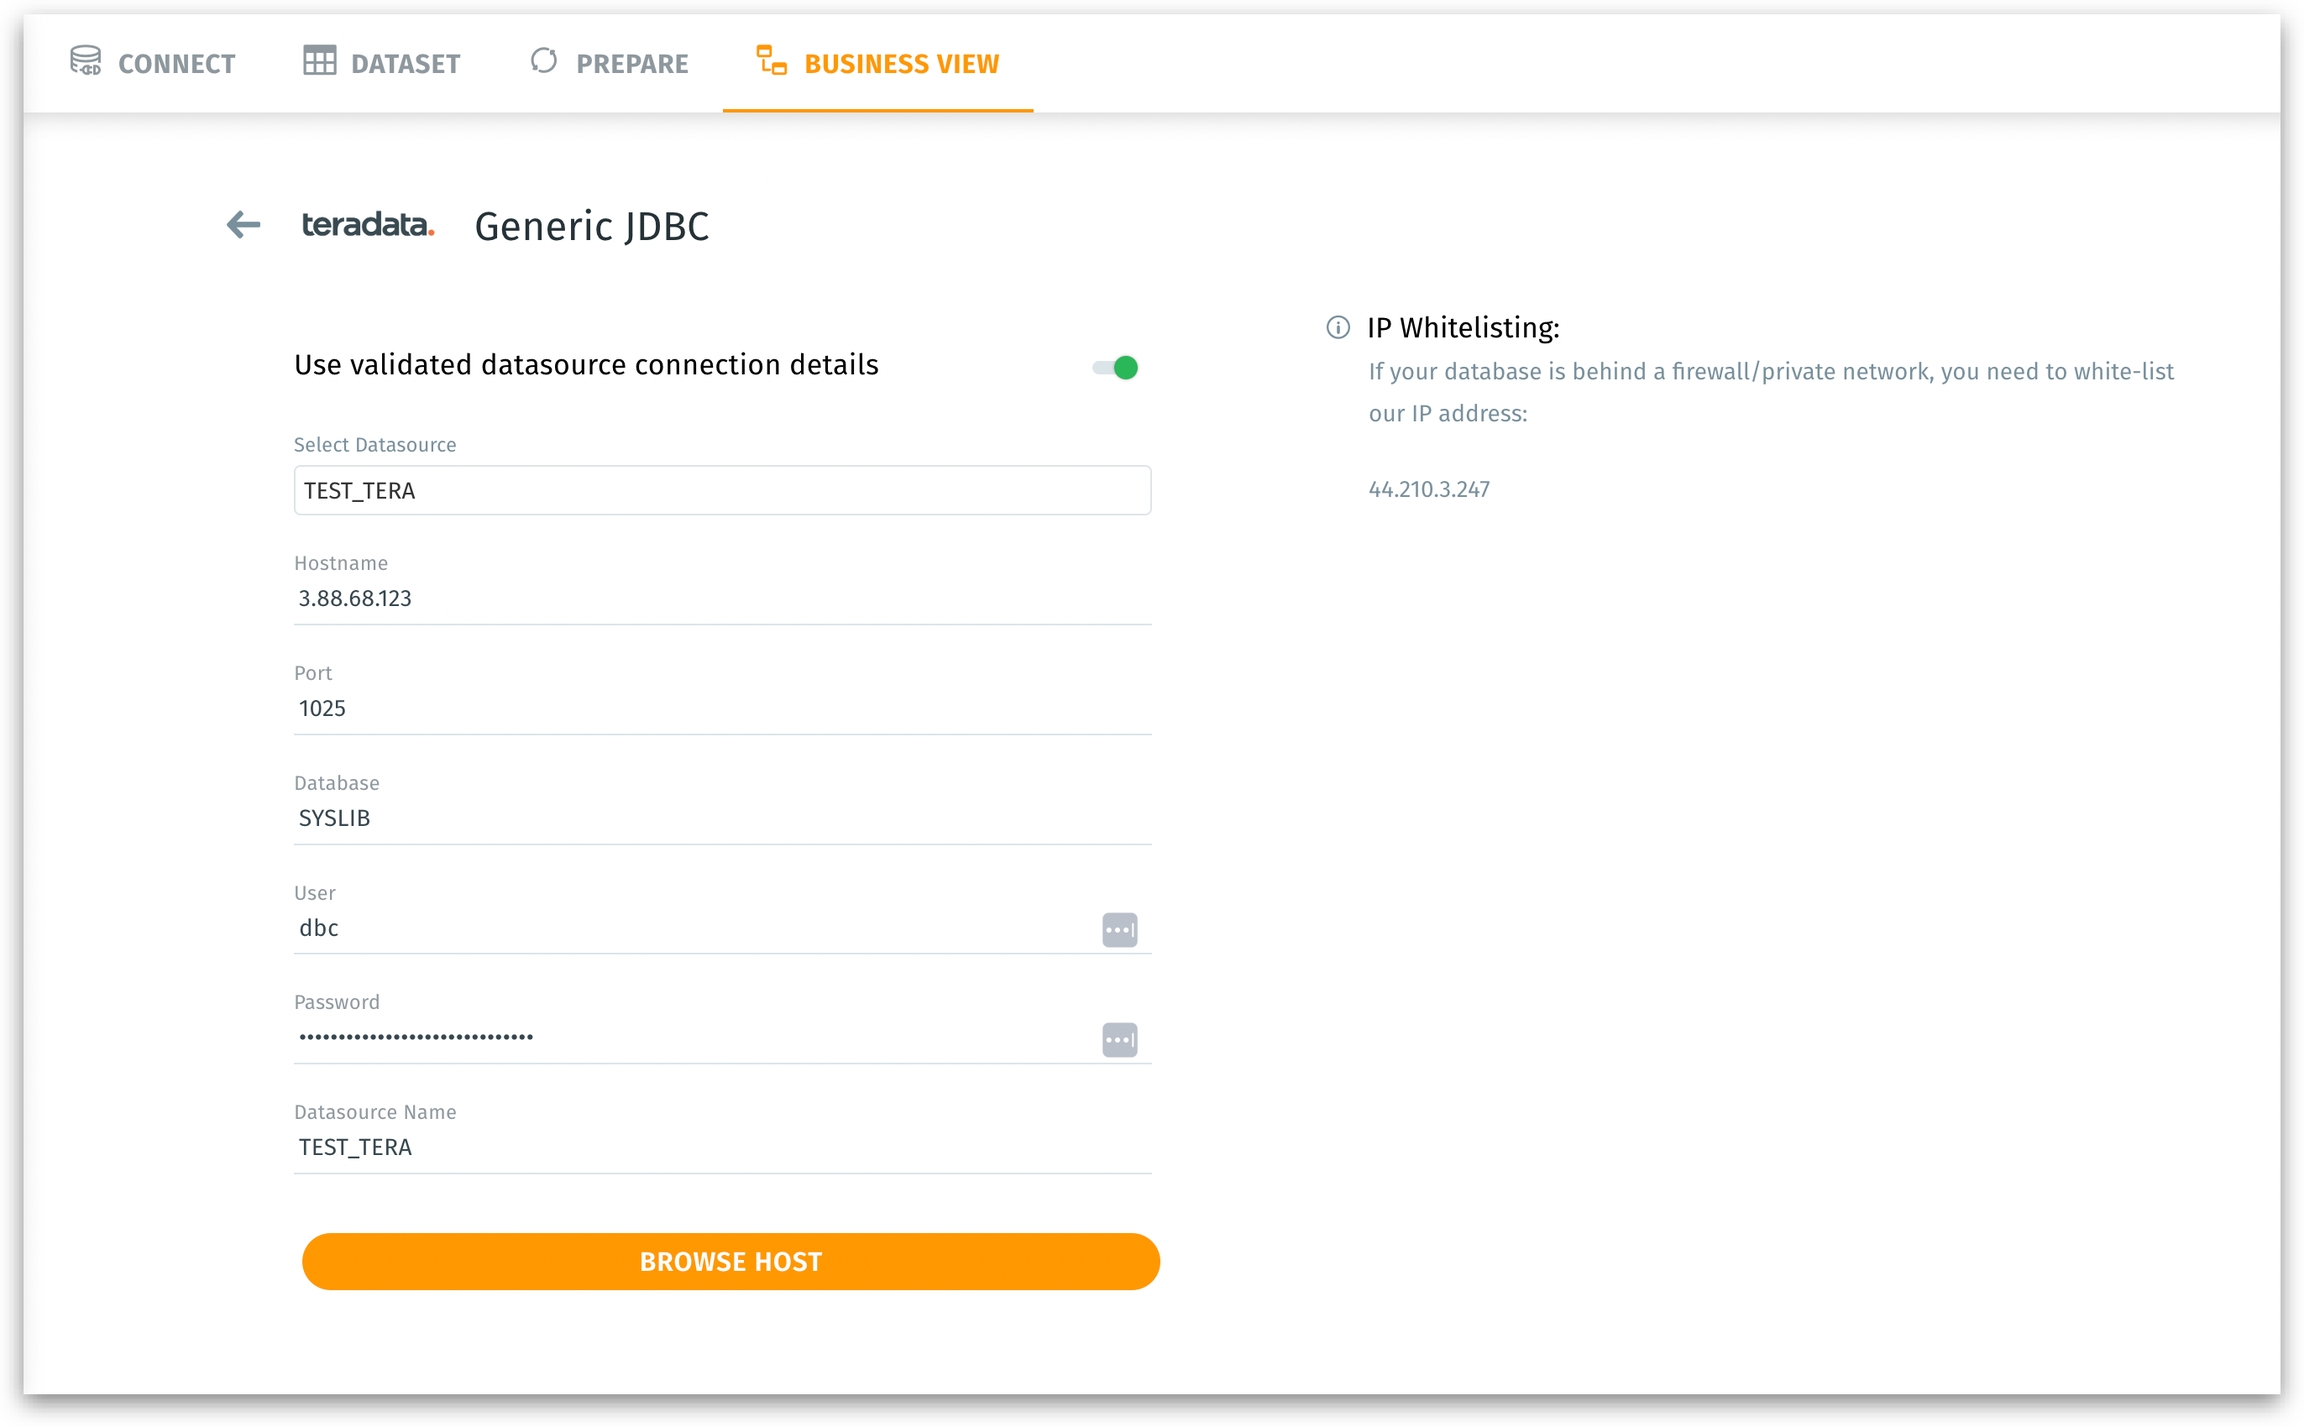Click the Prepare circular icon

[x=543, y=61]
